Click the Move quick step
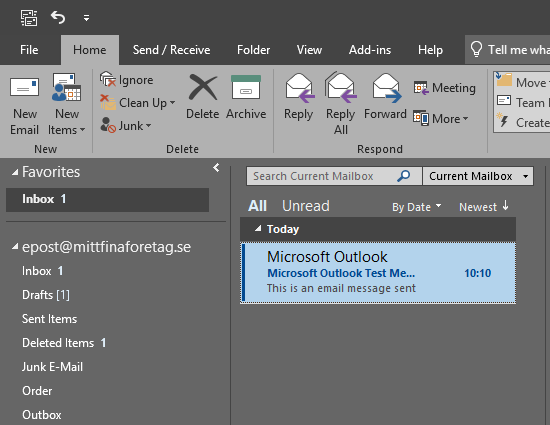 [523, 82]
